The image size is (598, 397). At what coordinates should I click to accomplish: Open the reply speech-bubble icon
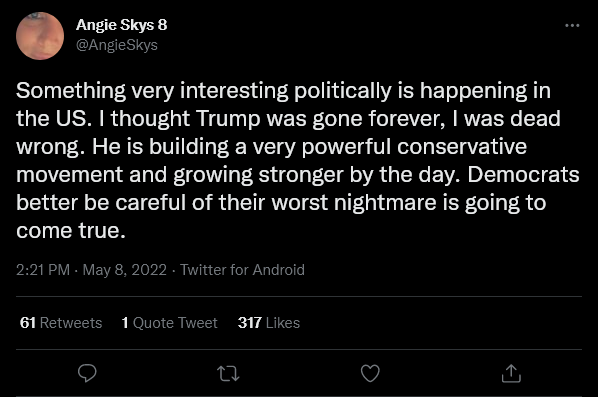point(87,373)
